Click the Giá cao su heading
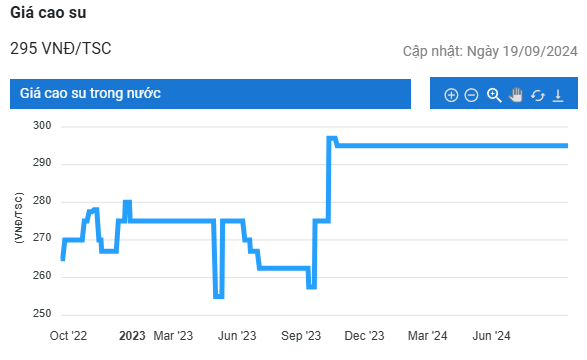The image size is (587, 360). tap(48, 13)
